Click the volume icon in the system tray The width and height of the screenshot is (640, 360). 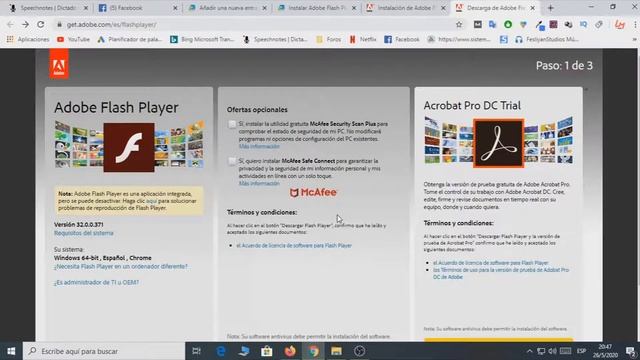[553, 351]
